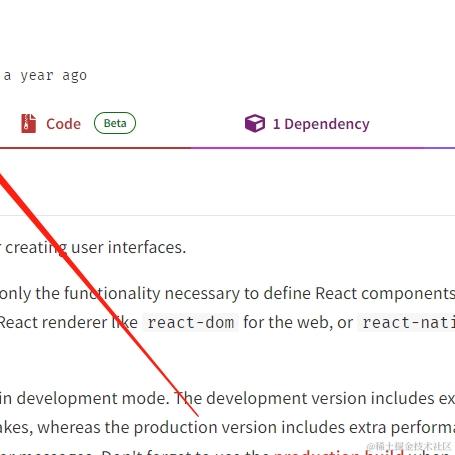Open the production build link

[339, 452]
